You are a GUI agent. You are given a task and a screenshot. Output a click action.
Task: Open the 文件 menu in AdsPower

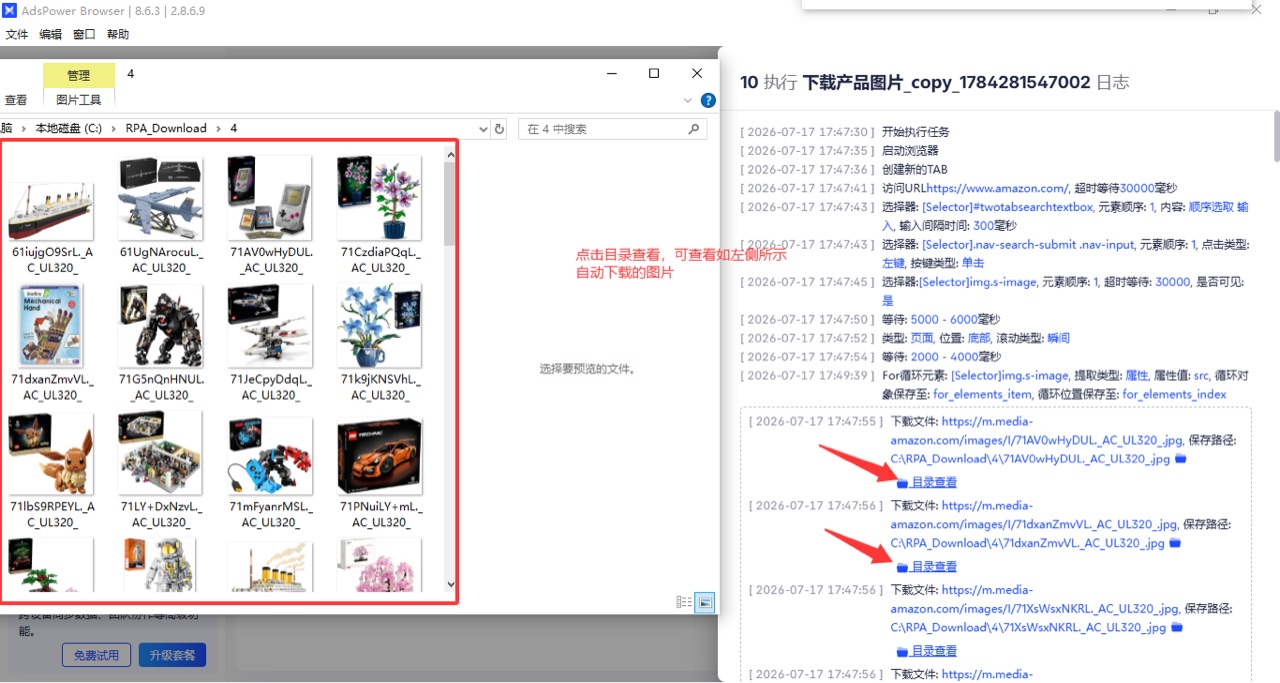(17, 34)
